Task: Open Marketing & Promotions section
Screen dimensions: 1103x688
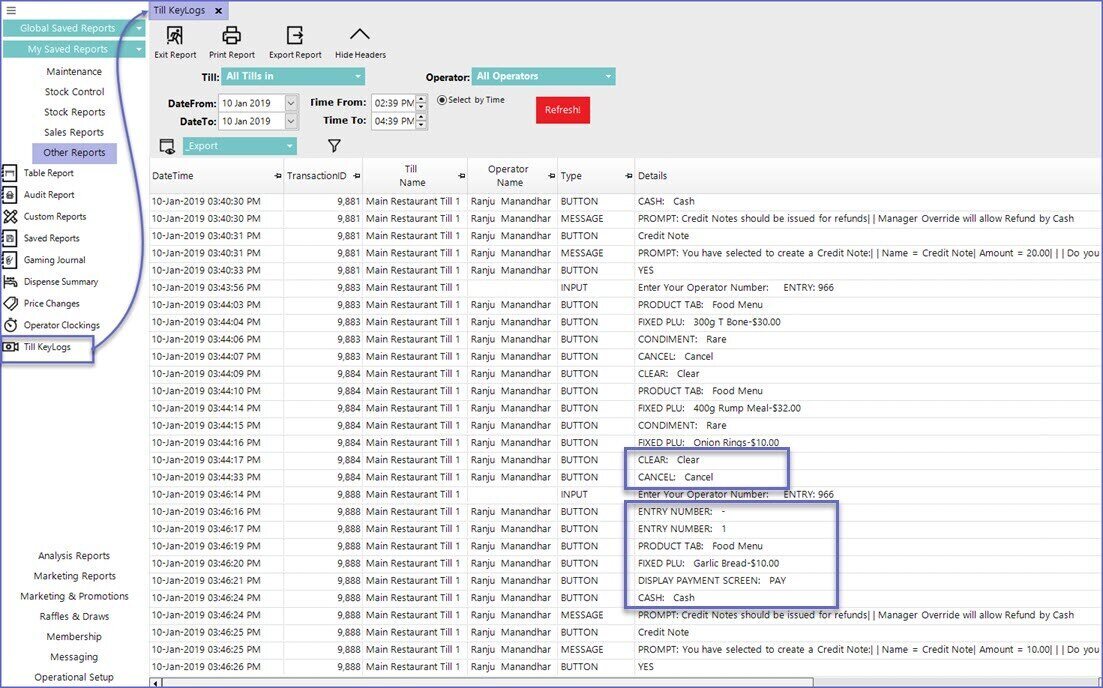Action: click(x=74, y=596)
